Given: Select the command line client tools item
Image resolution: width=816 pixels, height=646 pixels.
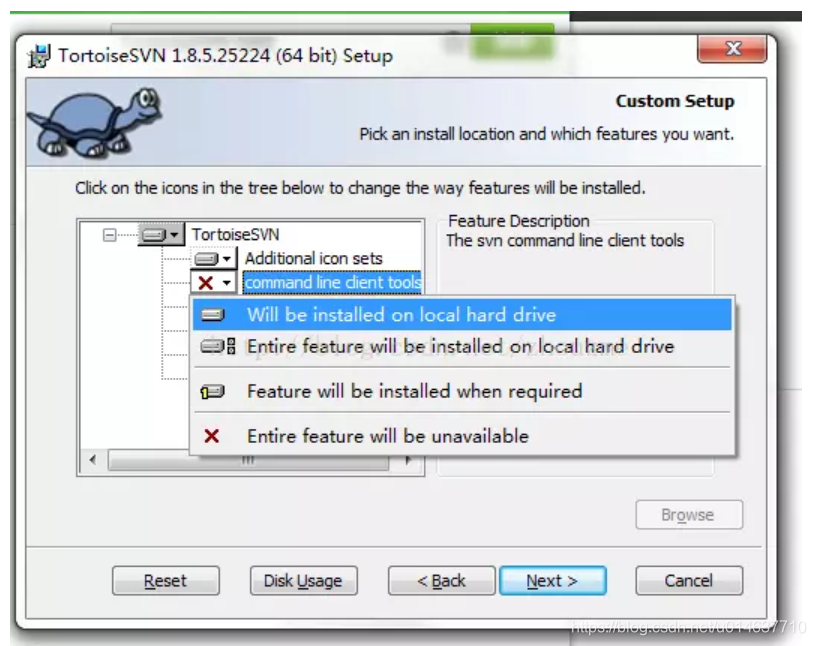Looking at the screenshot, I should pos(333,283).
